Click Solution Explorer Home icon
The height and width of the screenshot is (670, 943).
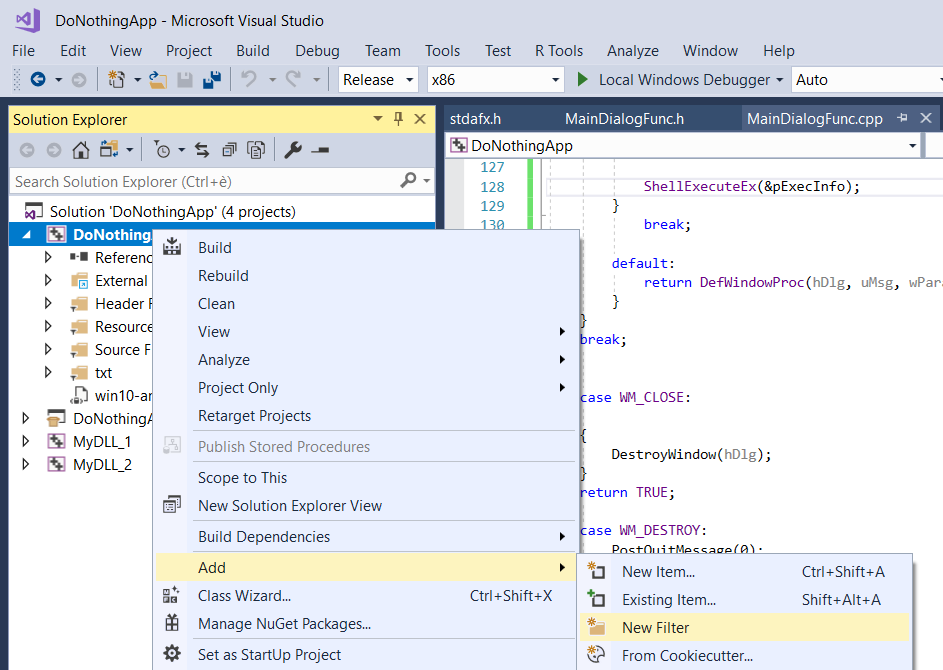pos(81,150)
